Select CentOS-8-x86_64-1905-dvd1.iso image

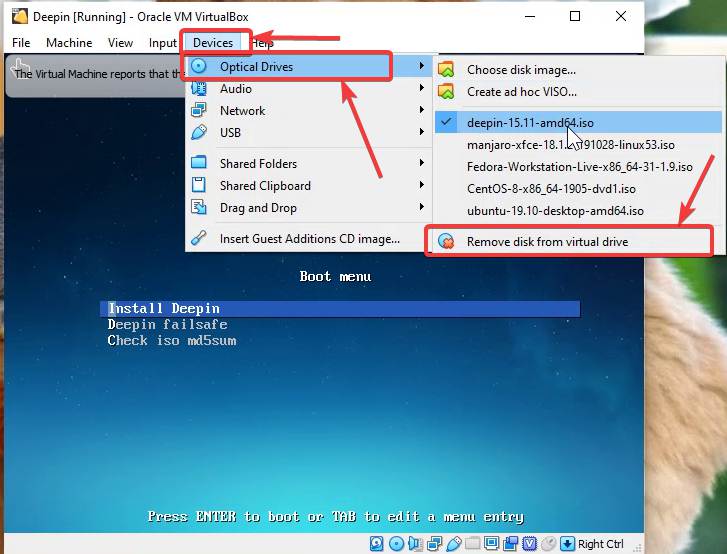[x=578, y=189]
